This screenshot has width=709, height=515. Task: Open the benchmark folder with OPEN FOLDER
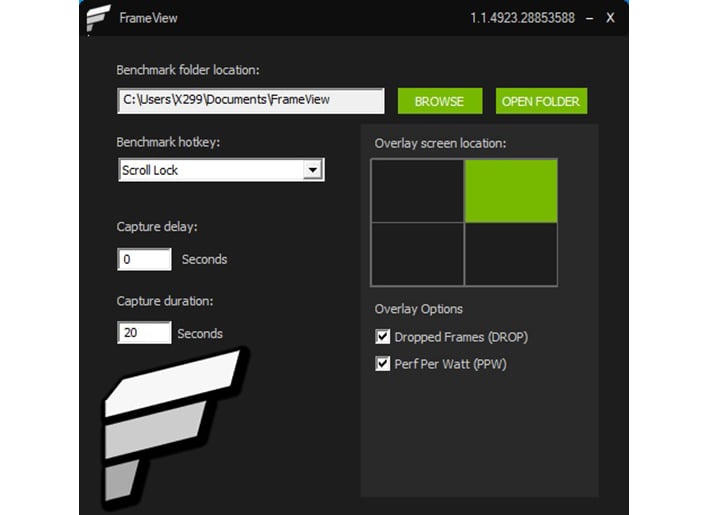[x=541, y=101]
